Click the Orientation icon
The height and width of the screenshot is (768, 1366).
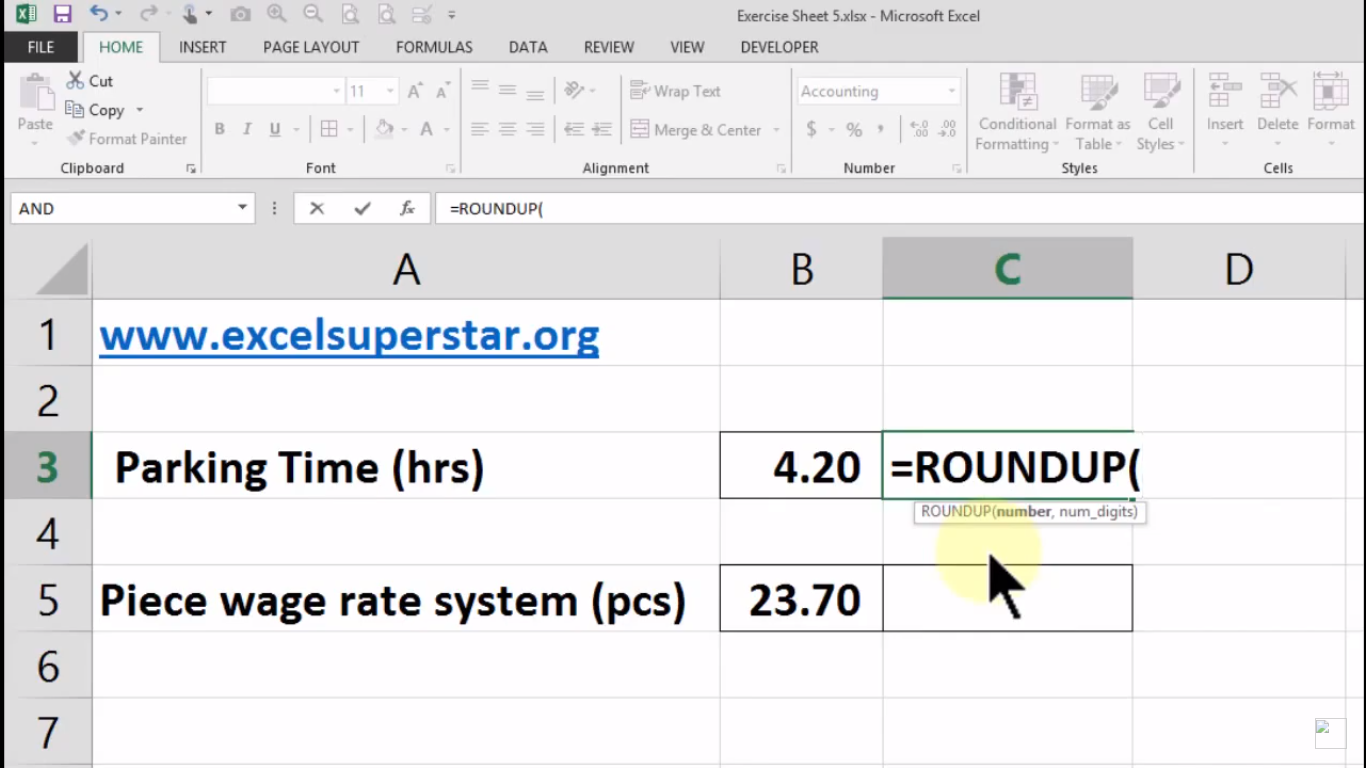574,90
